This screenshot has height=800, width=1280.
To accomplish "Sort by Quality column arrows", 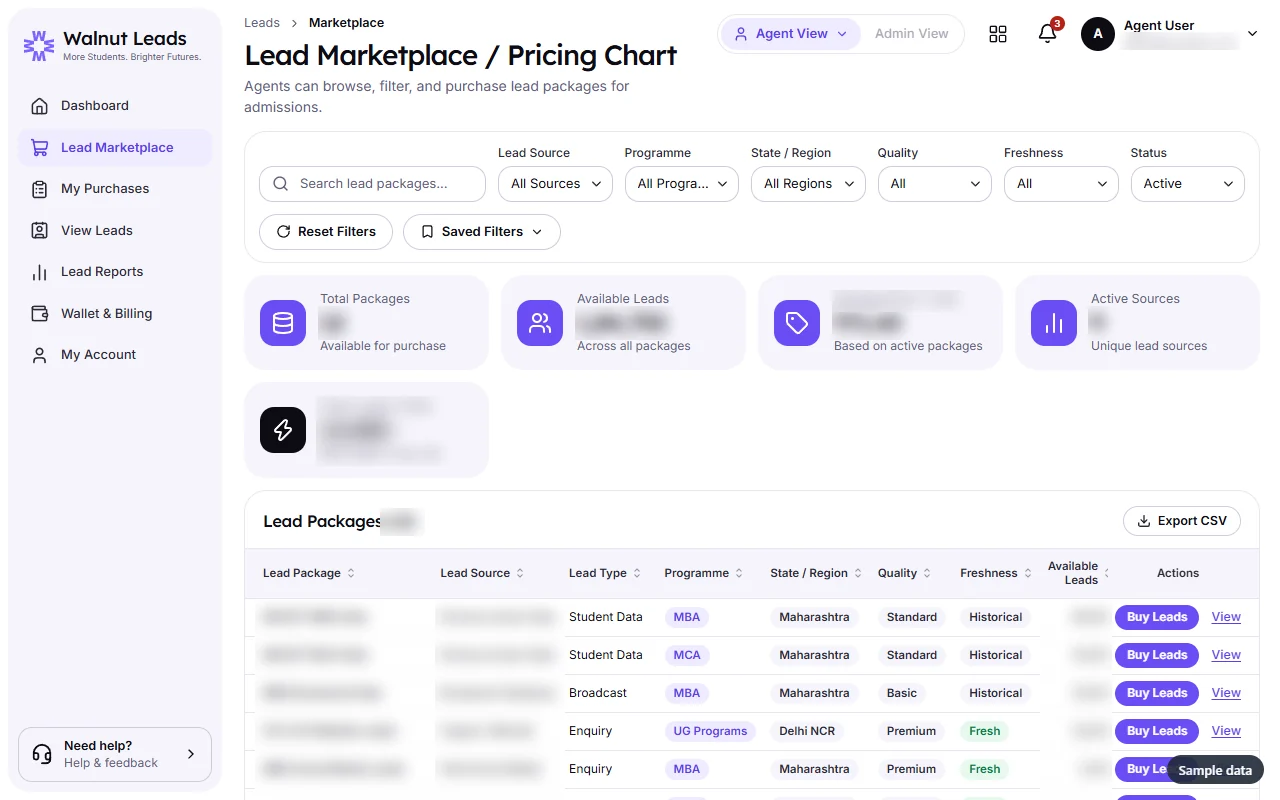I will [x=927, y=573].
